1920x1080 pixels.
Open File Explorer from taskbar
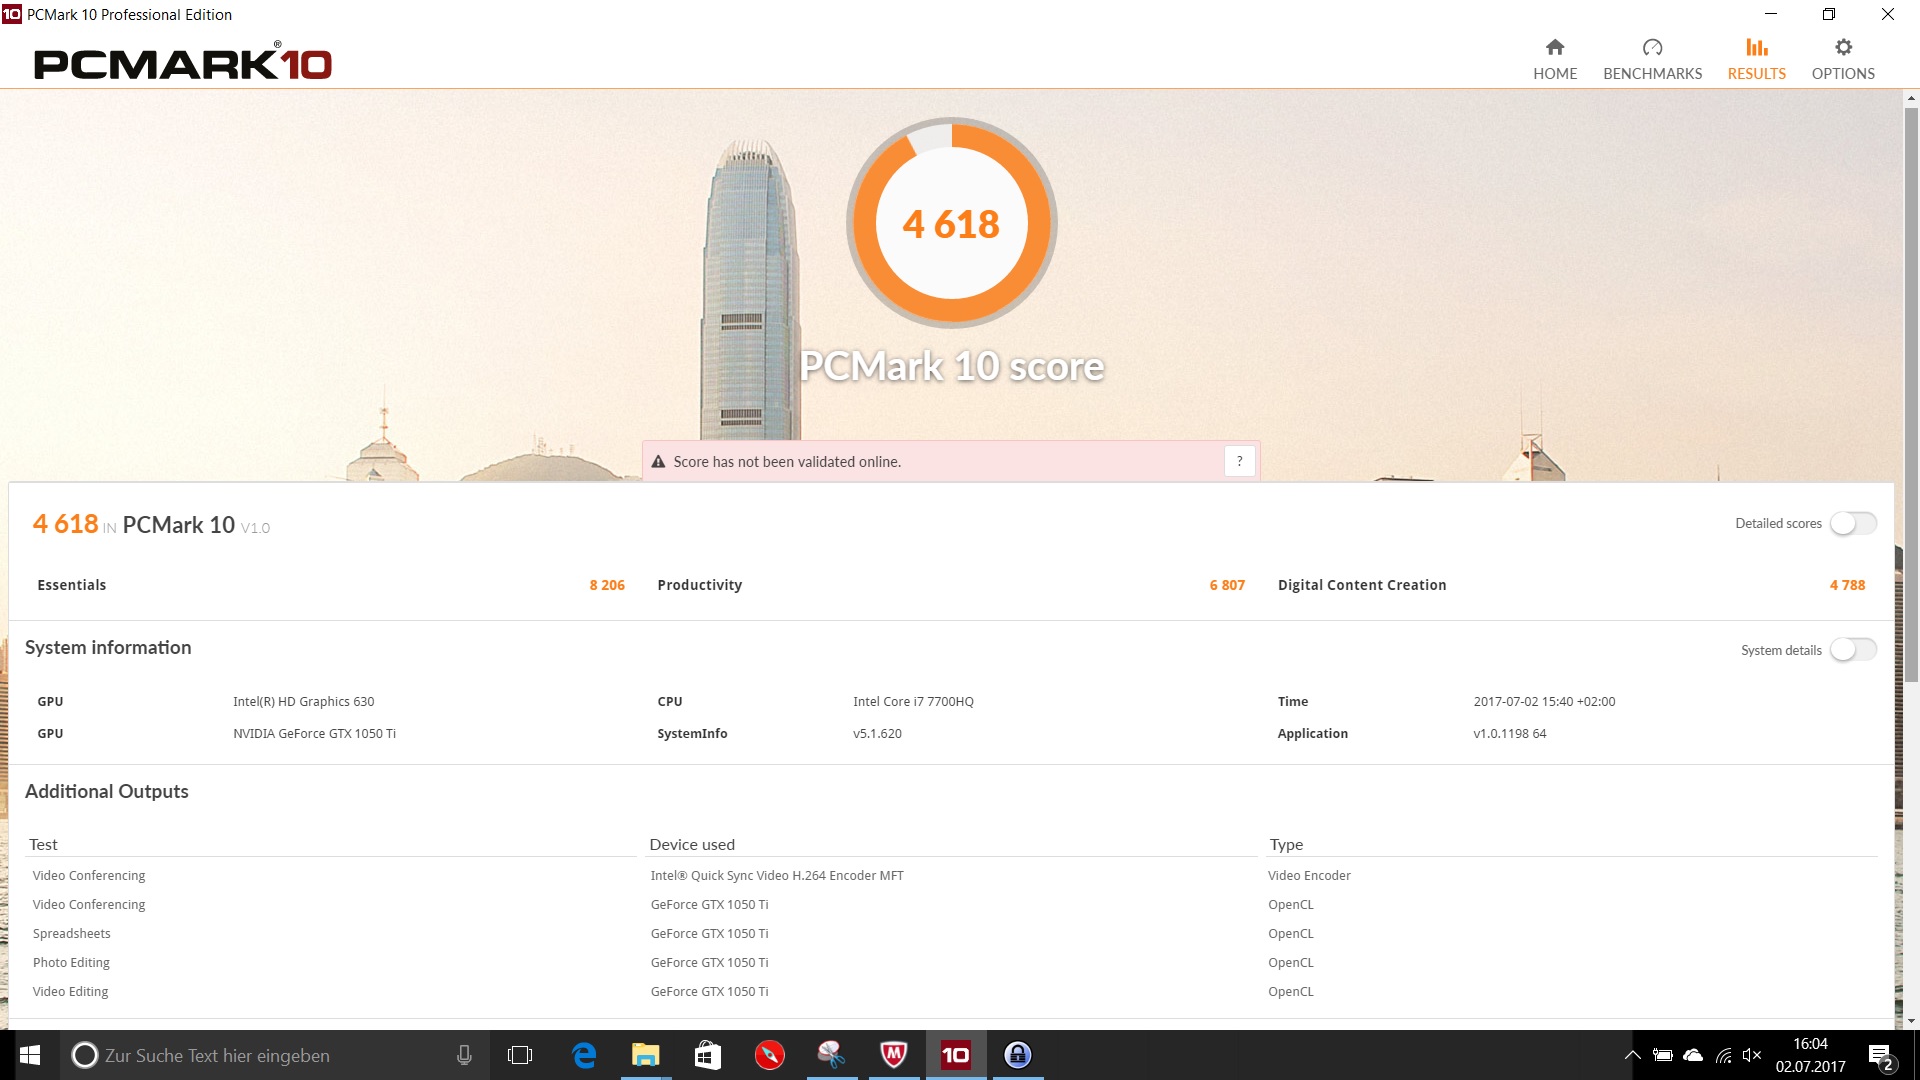[x=646, y=1055]
